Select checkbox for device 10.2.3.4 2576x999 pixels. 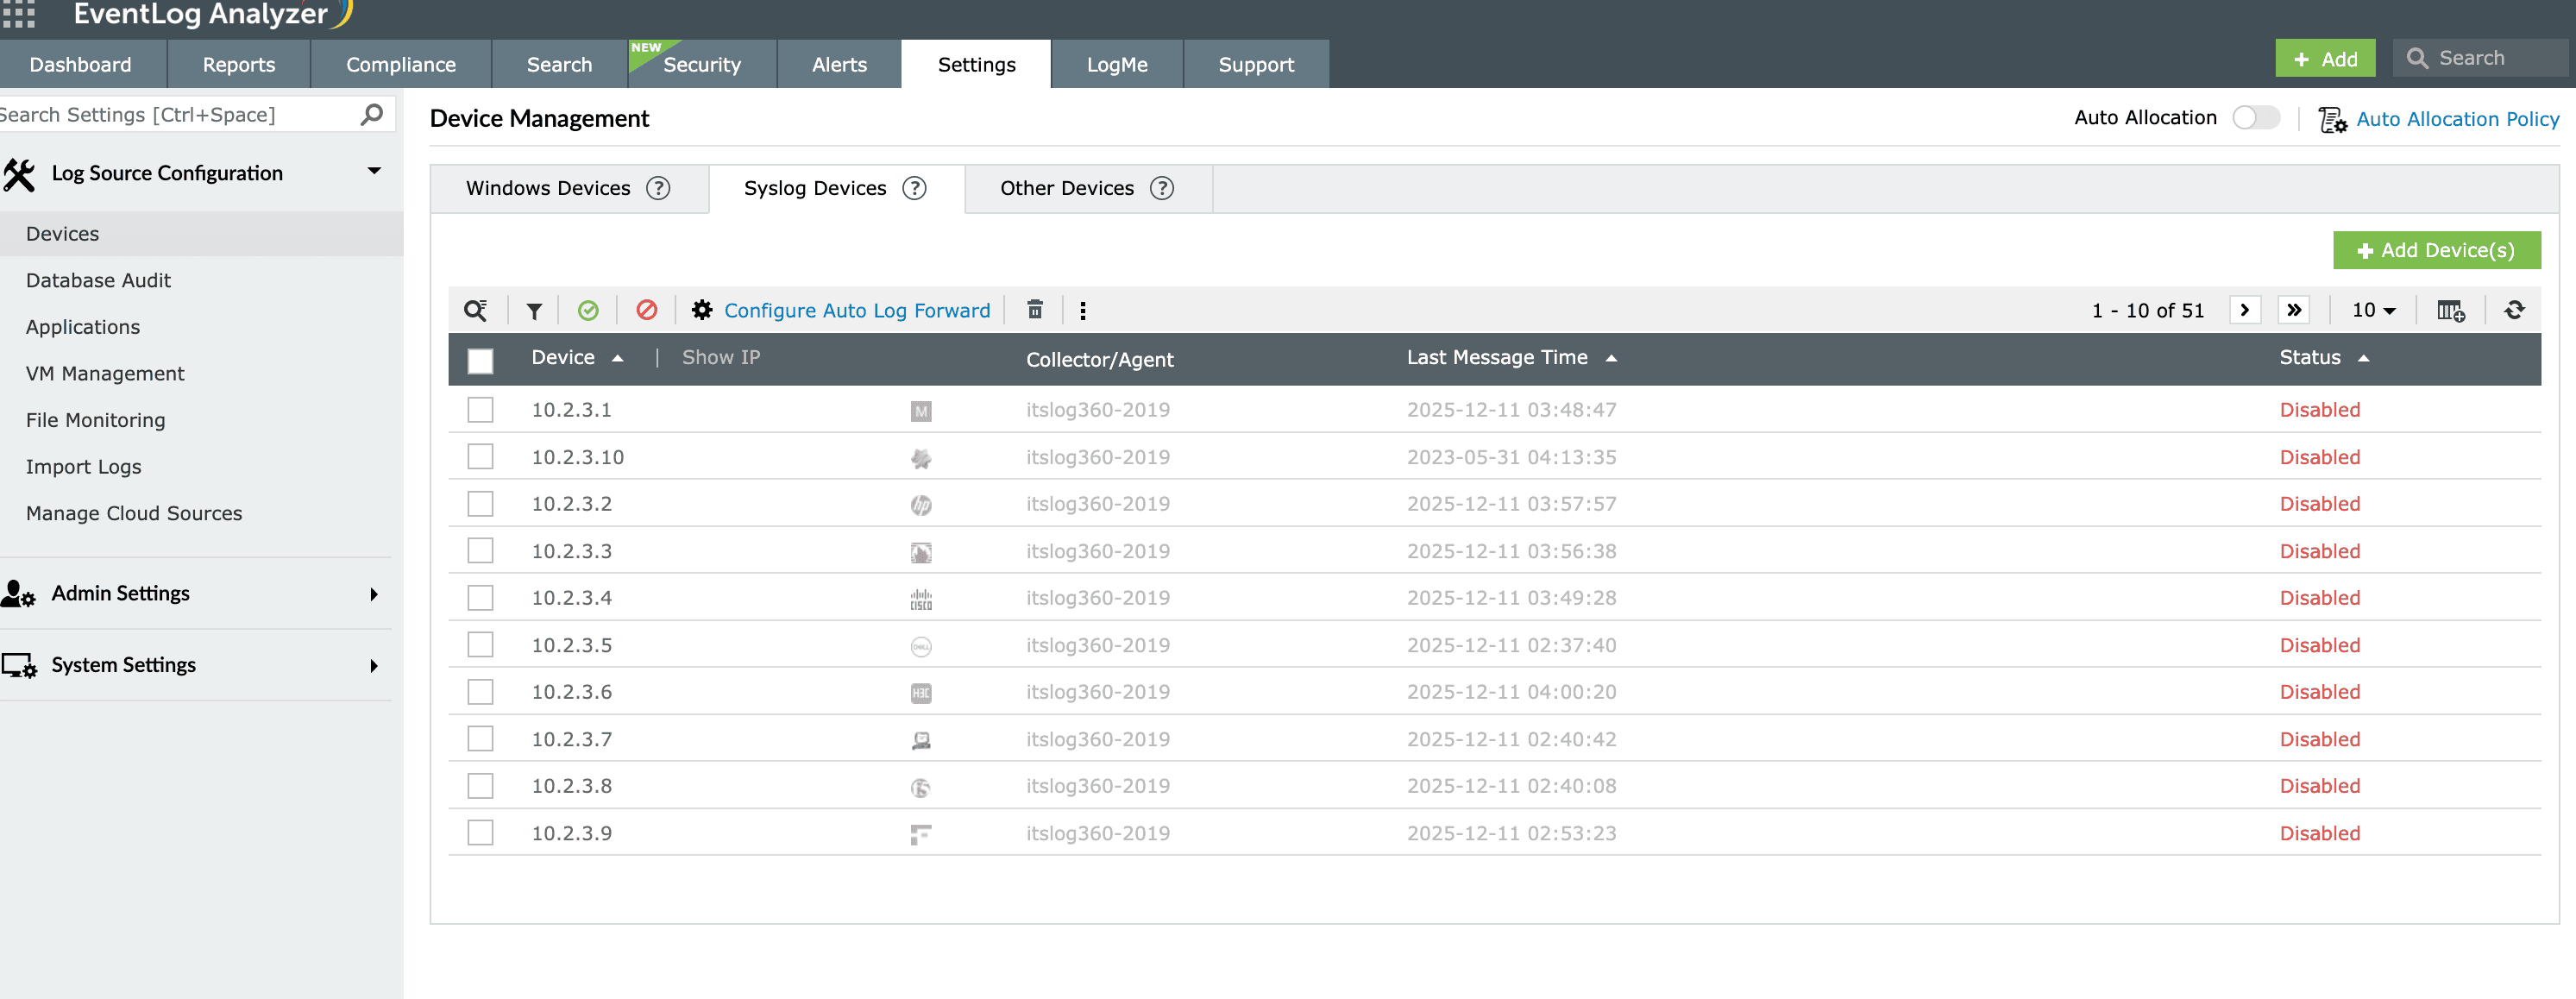480,597
